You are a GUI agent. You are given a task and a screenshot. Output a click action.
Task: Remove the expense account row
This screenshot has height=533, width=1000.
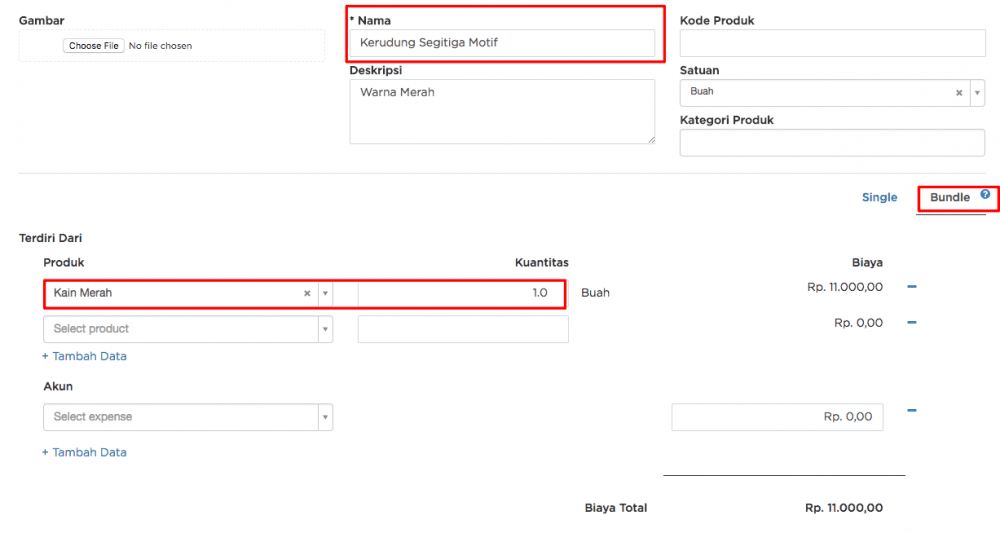pos(912,410)
